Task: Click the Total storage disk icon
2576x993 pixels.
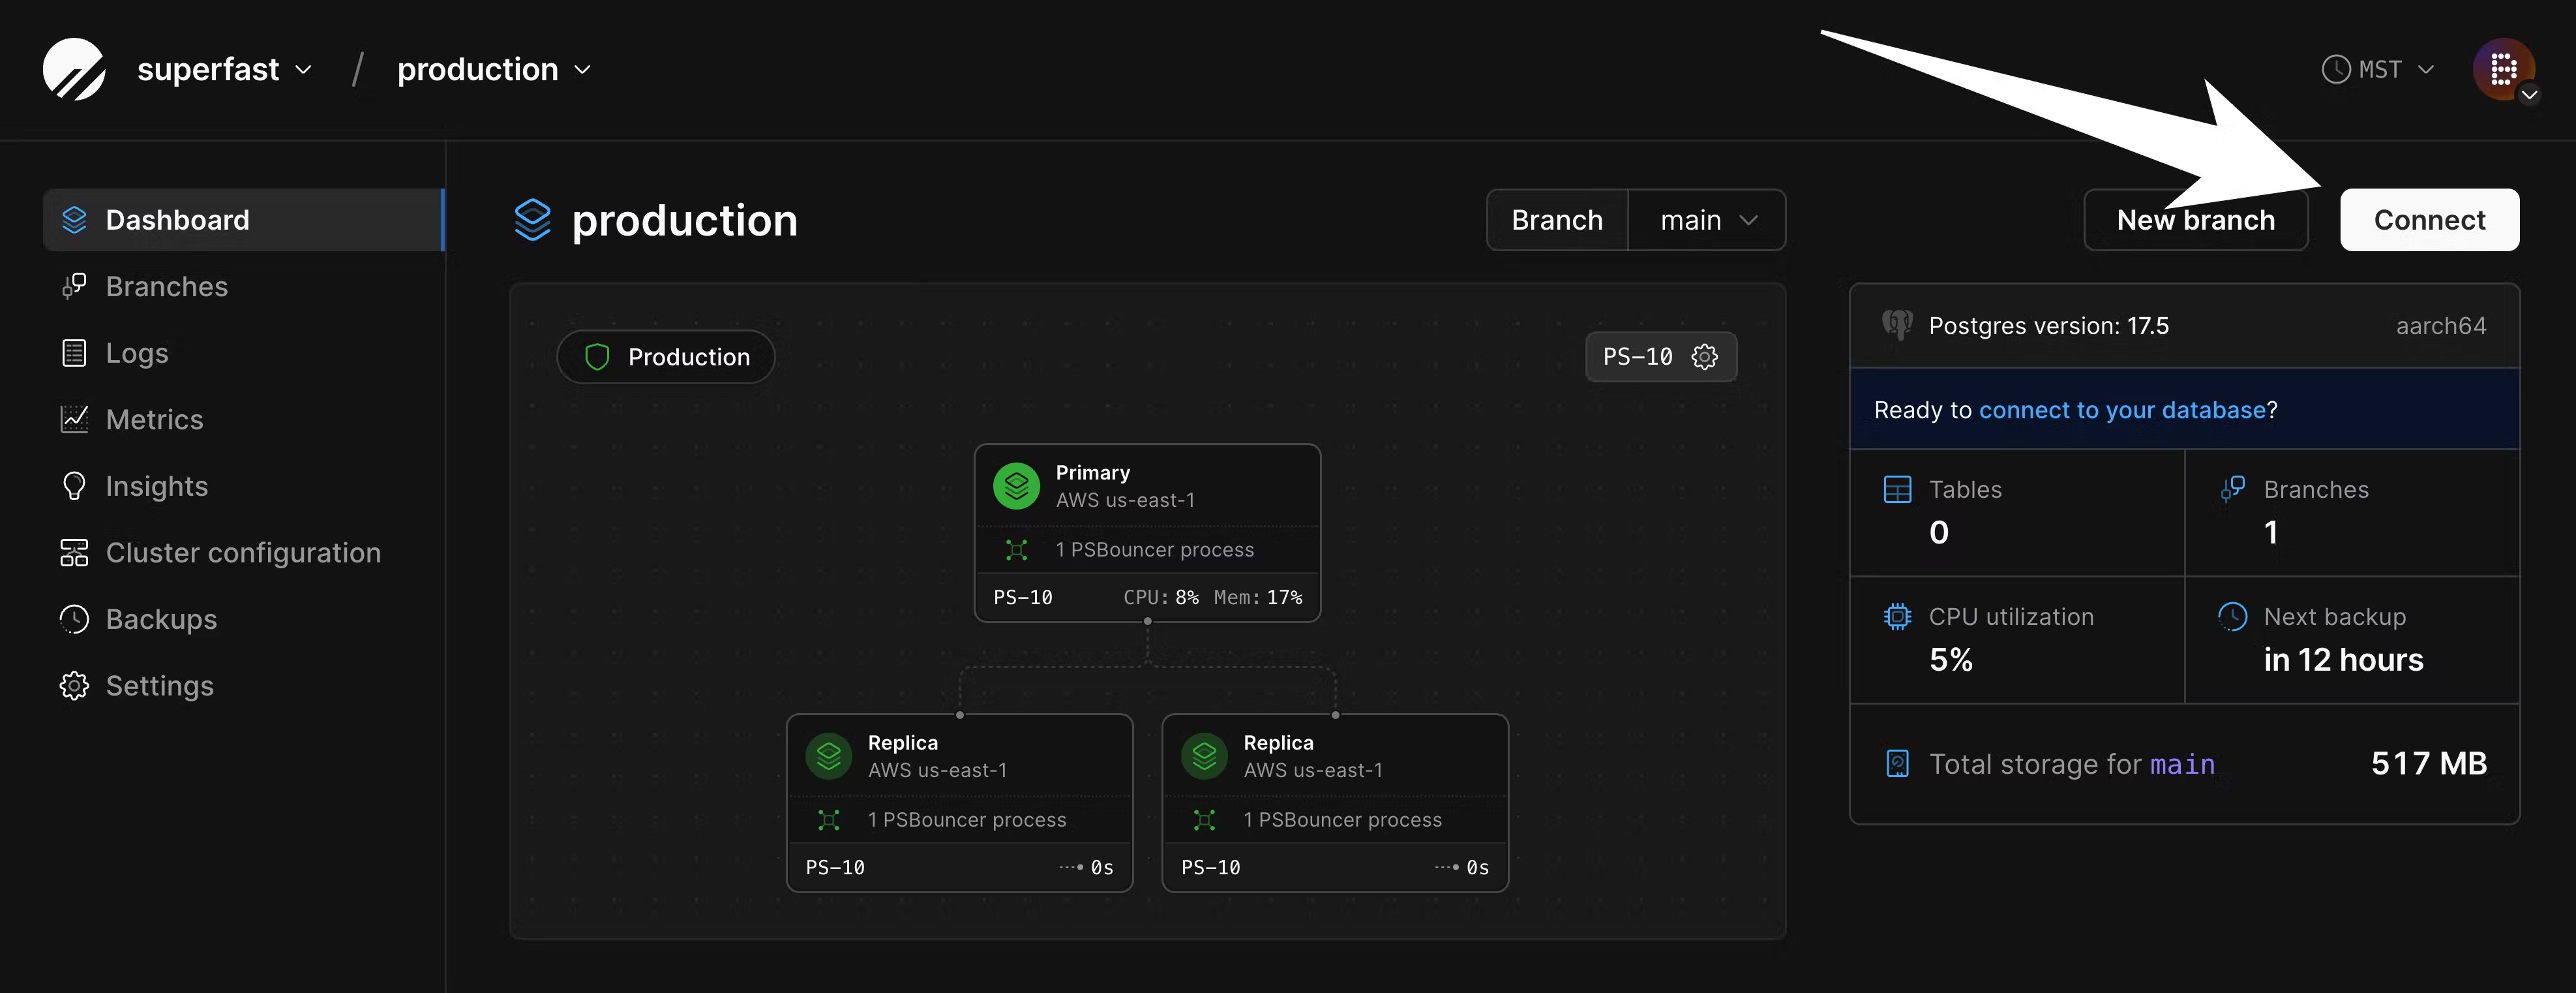Action: click(x=1897, y=764)
